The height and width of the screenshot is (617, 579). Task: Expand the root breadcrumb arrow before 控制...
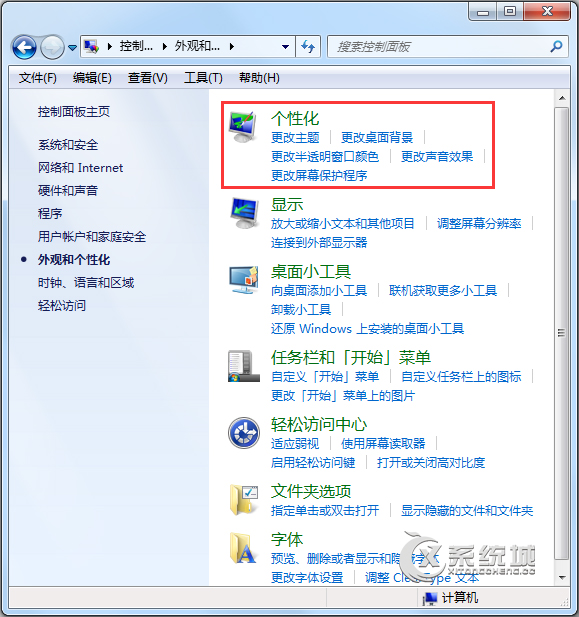[x=110, y=47]
